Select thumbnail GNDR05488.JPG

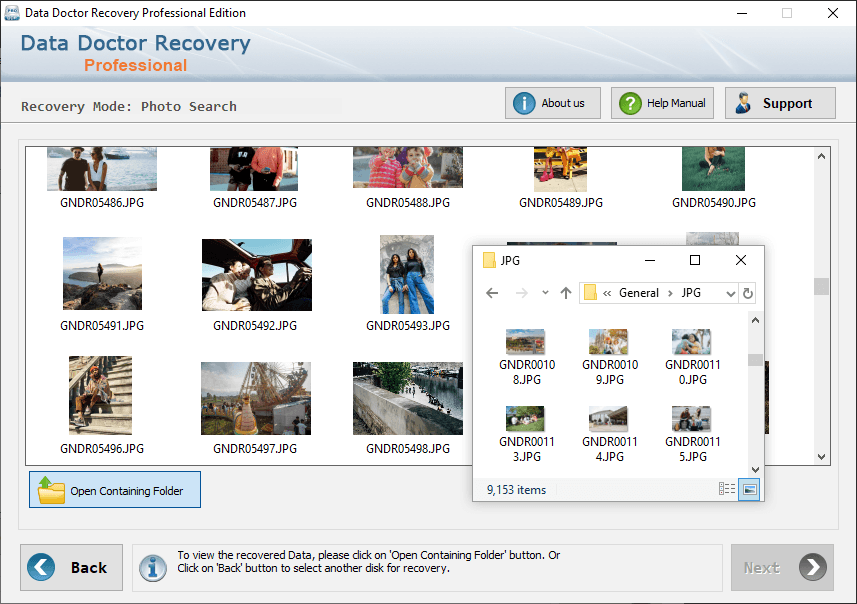(x=408, y=167)
